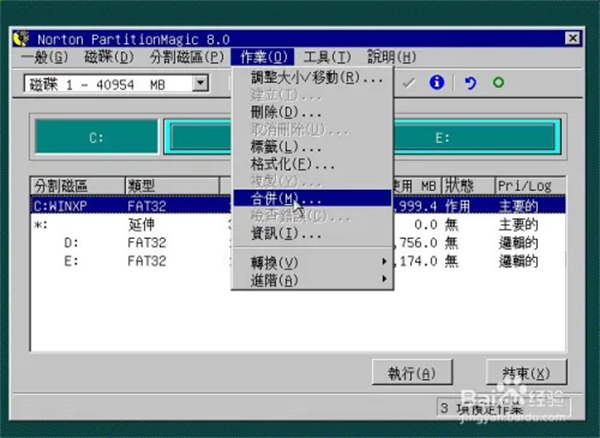This screenshot has width=600, height=438.
Task: Select the E: partition block in disk map
Action: [x=442, y=137]
